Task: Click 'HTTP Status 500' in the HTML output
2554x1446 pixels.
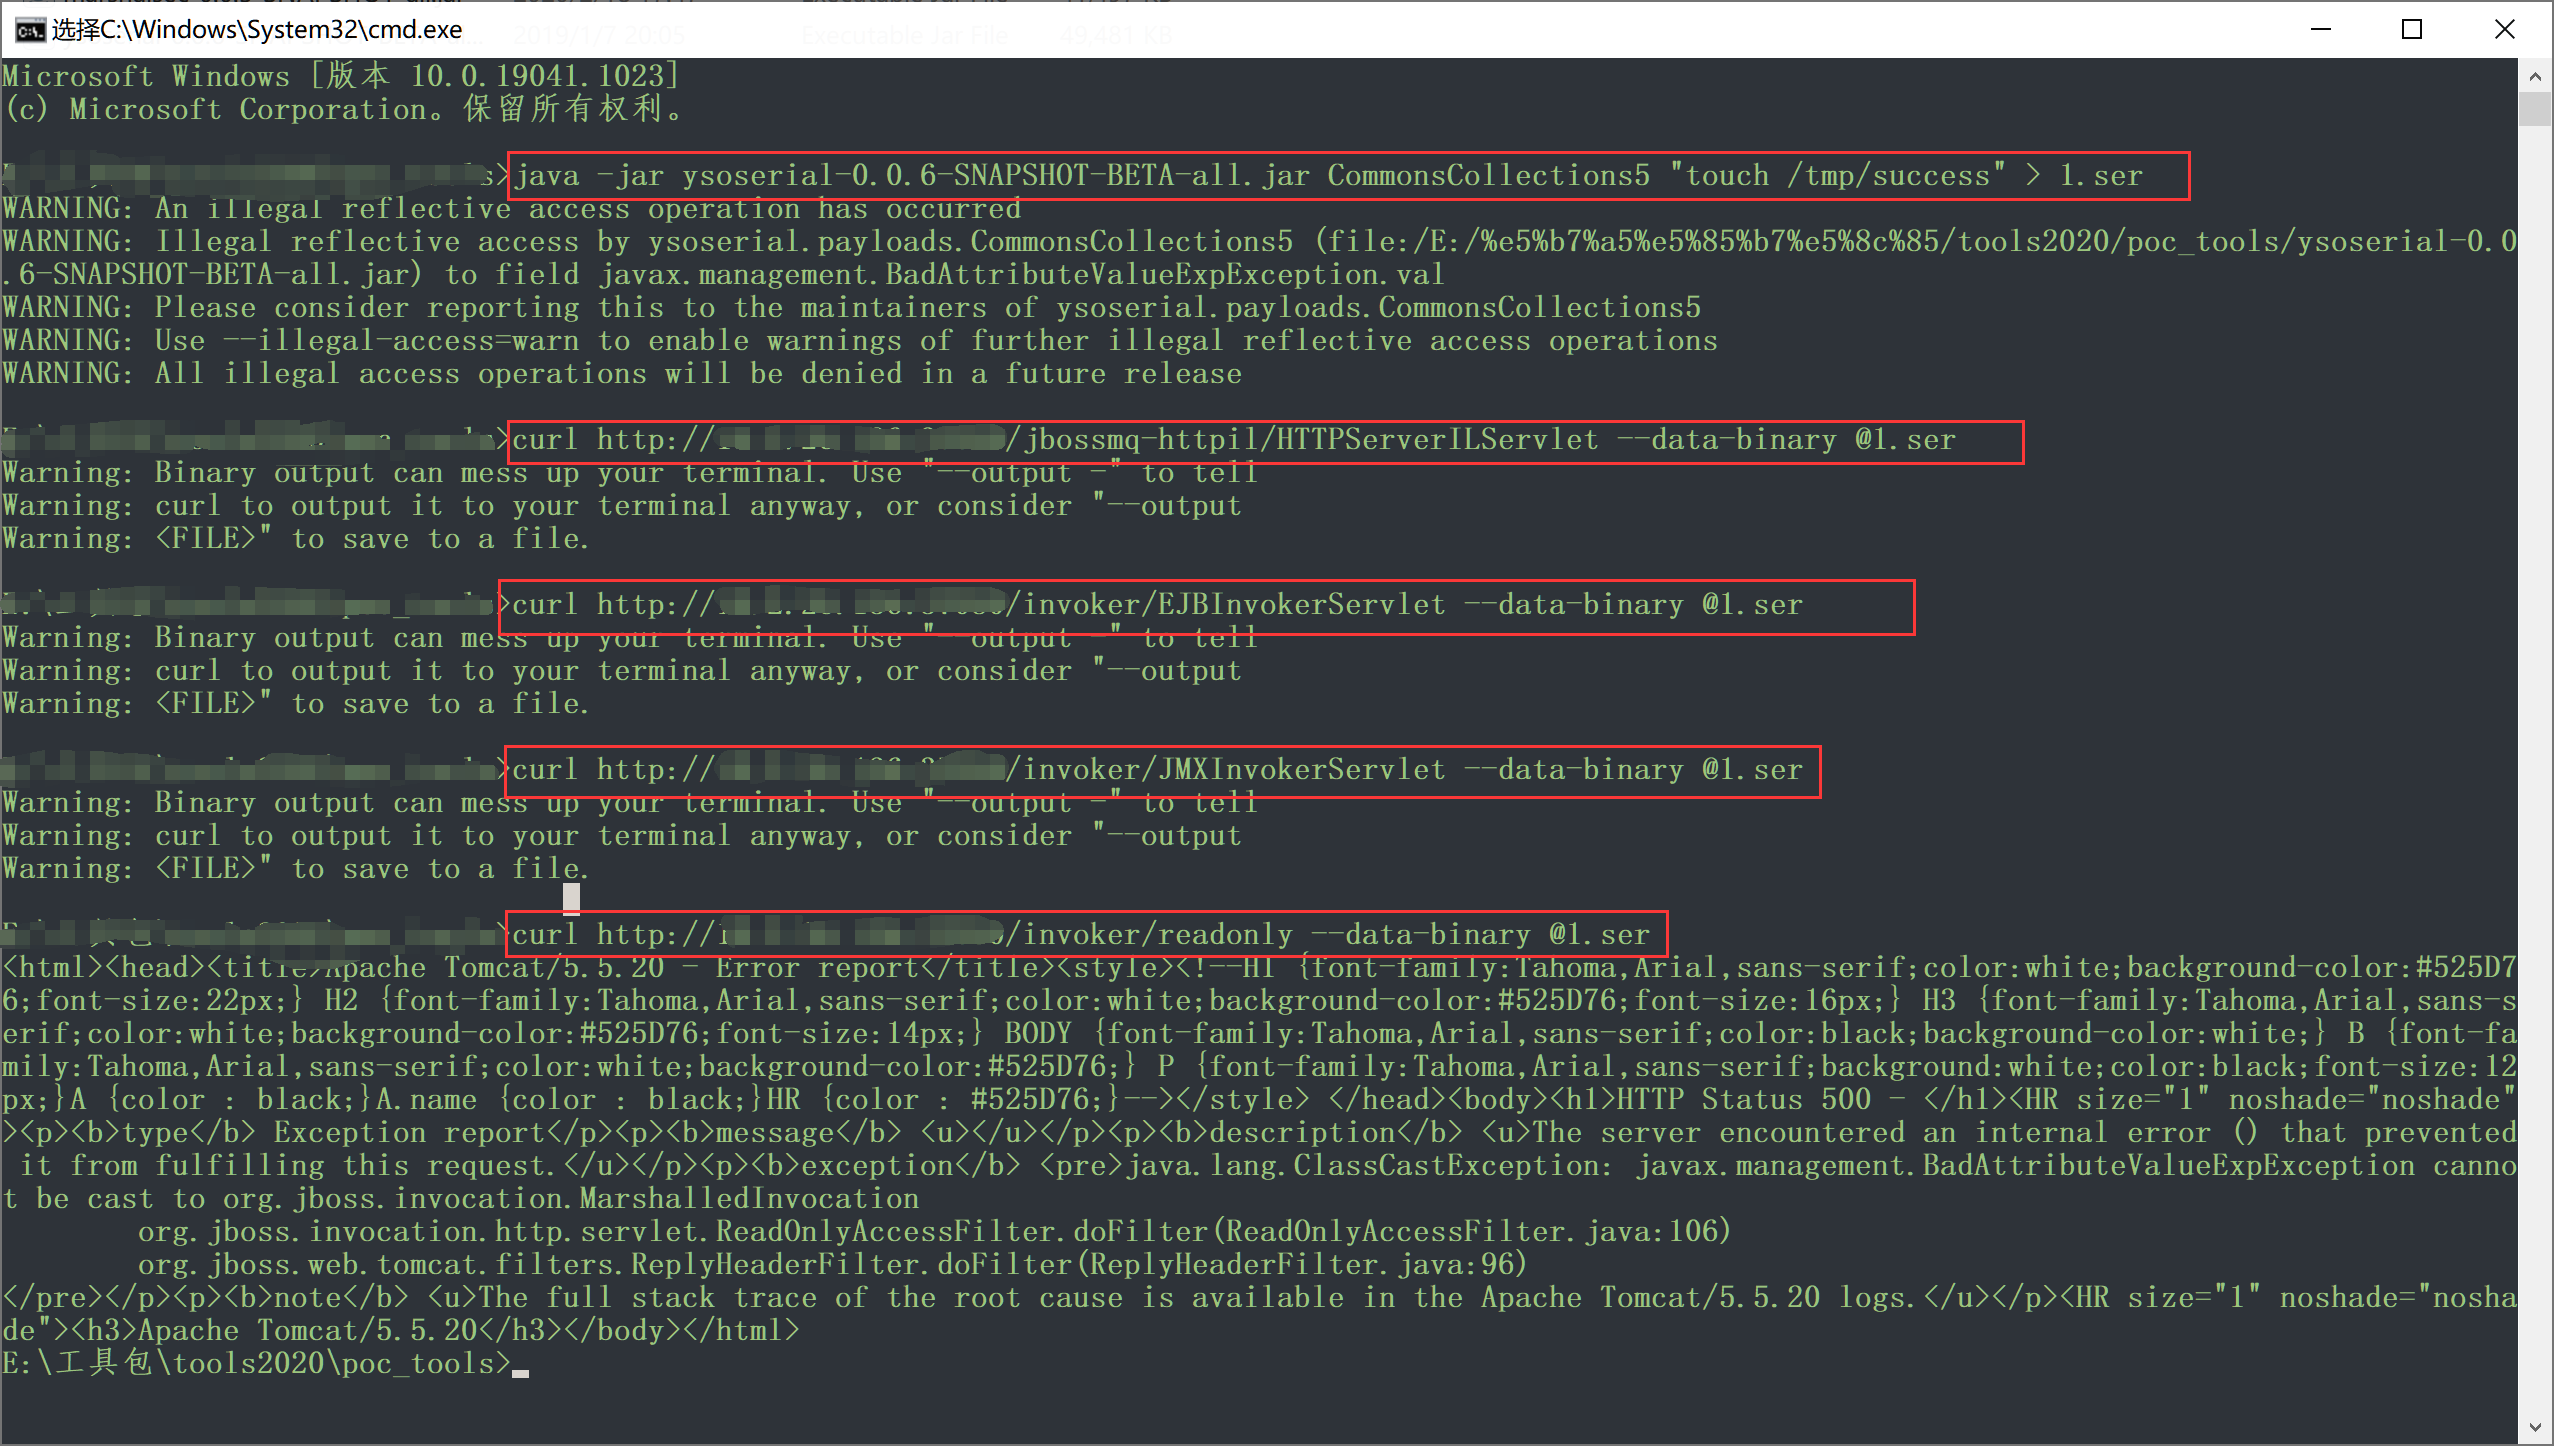Action: 1743,1100
